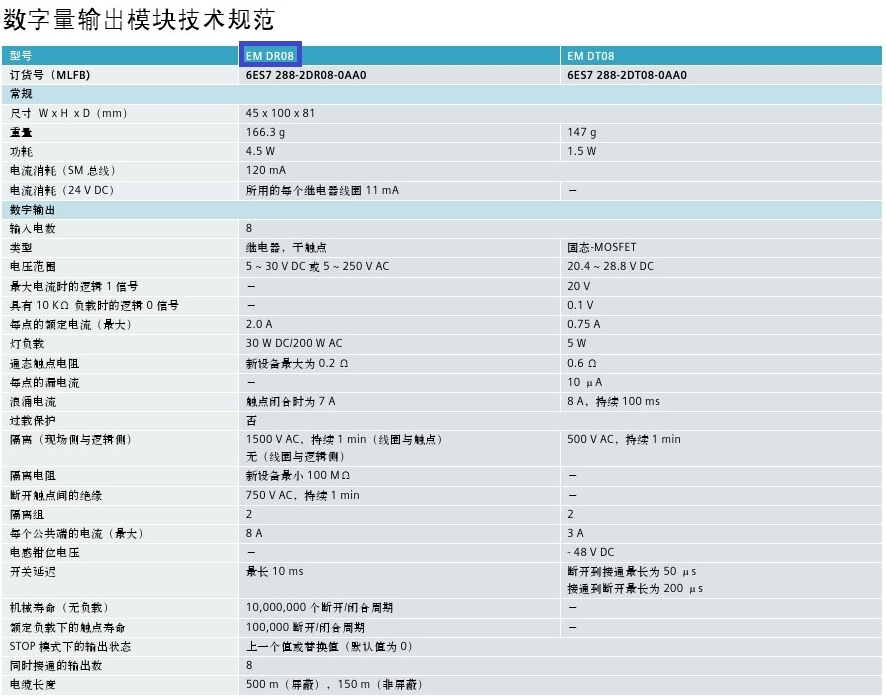Click surge current 触点闭合时为 7 A
Screen dimensions: 886x699
[x=290, y=402]
